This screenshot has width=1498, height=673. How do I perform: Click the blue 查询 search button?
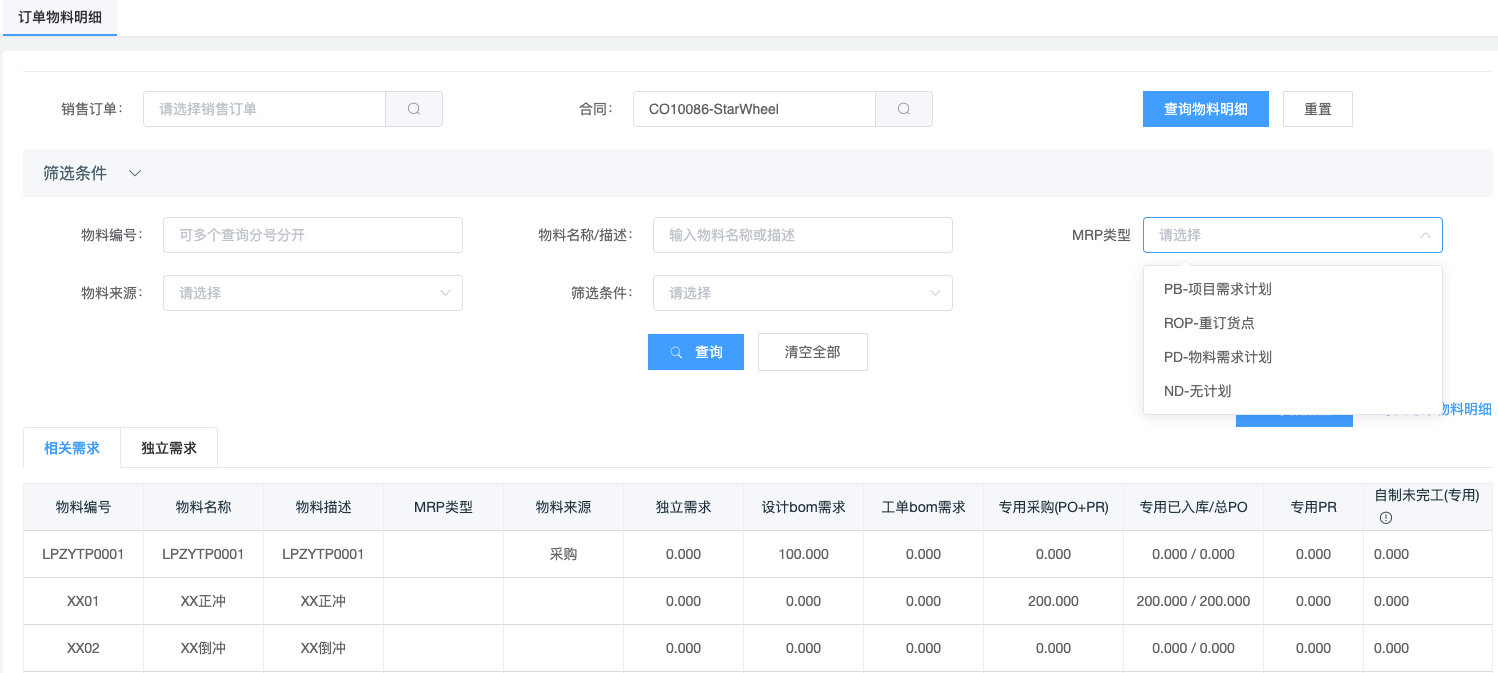tap(695, 352)
